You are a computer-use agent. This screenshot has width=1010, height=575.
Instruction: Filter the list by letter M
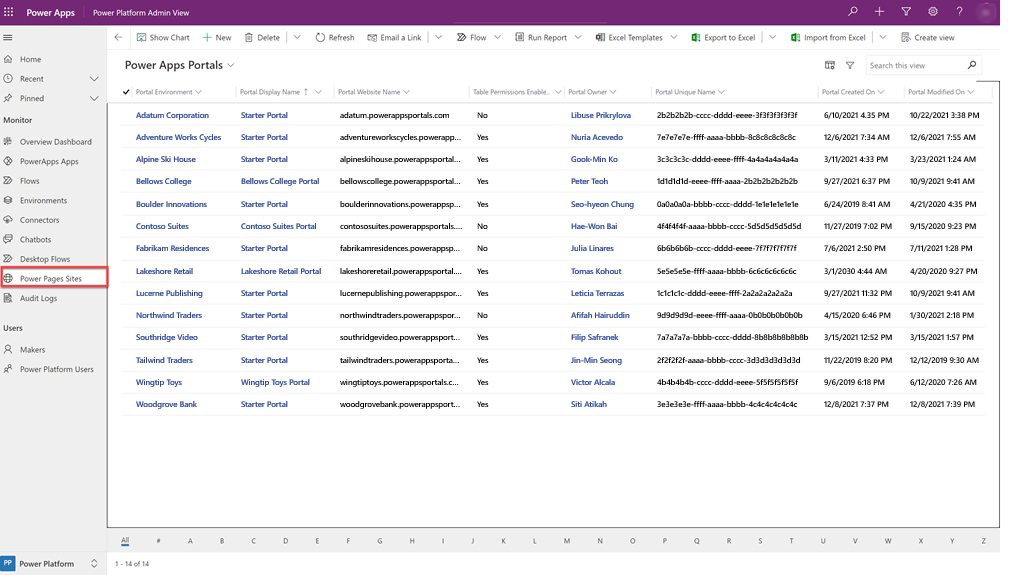(x=567, y=541)
